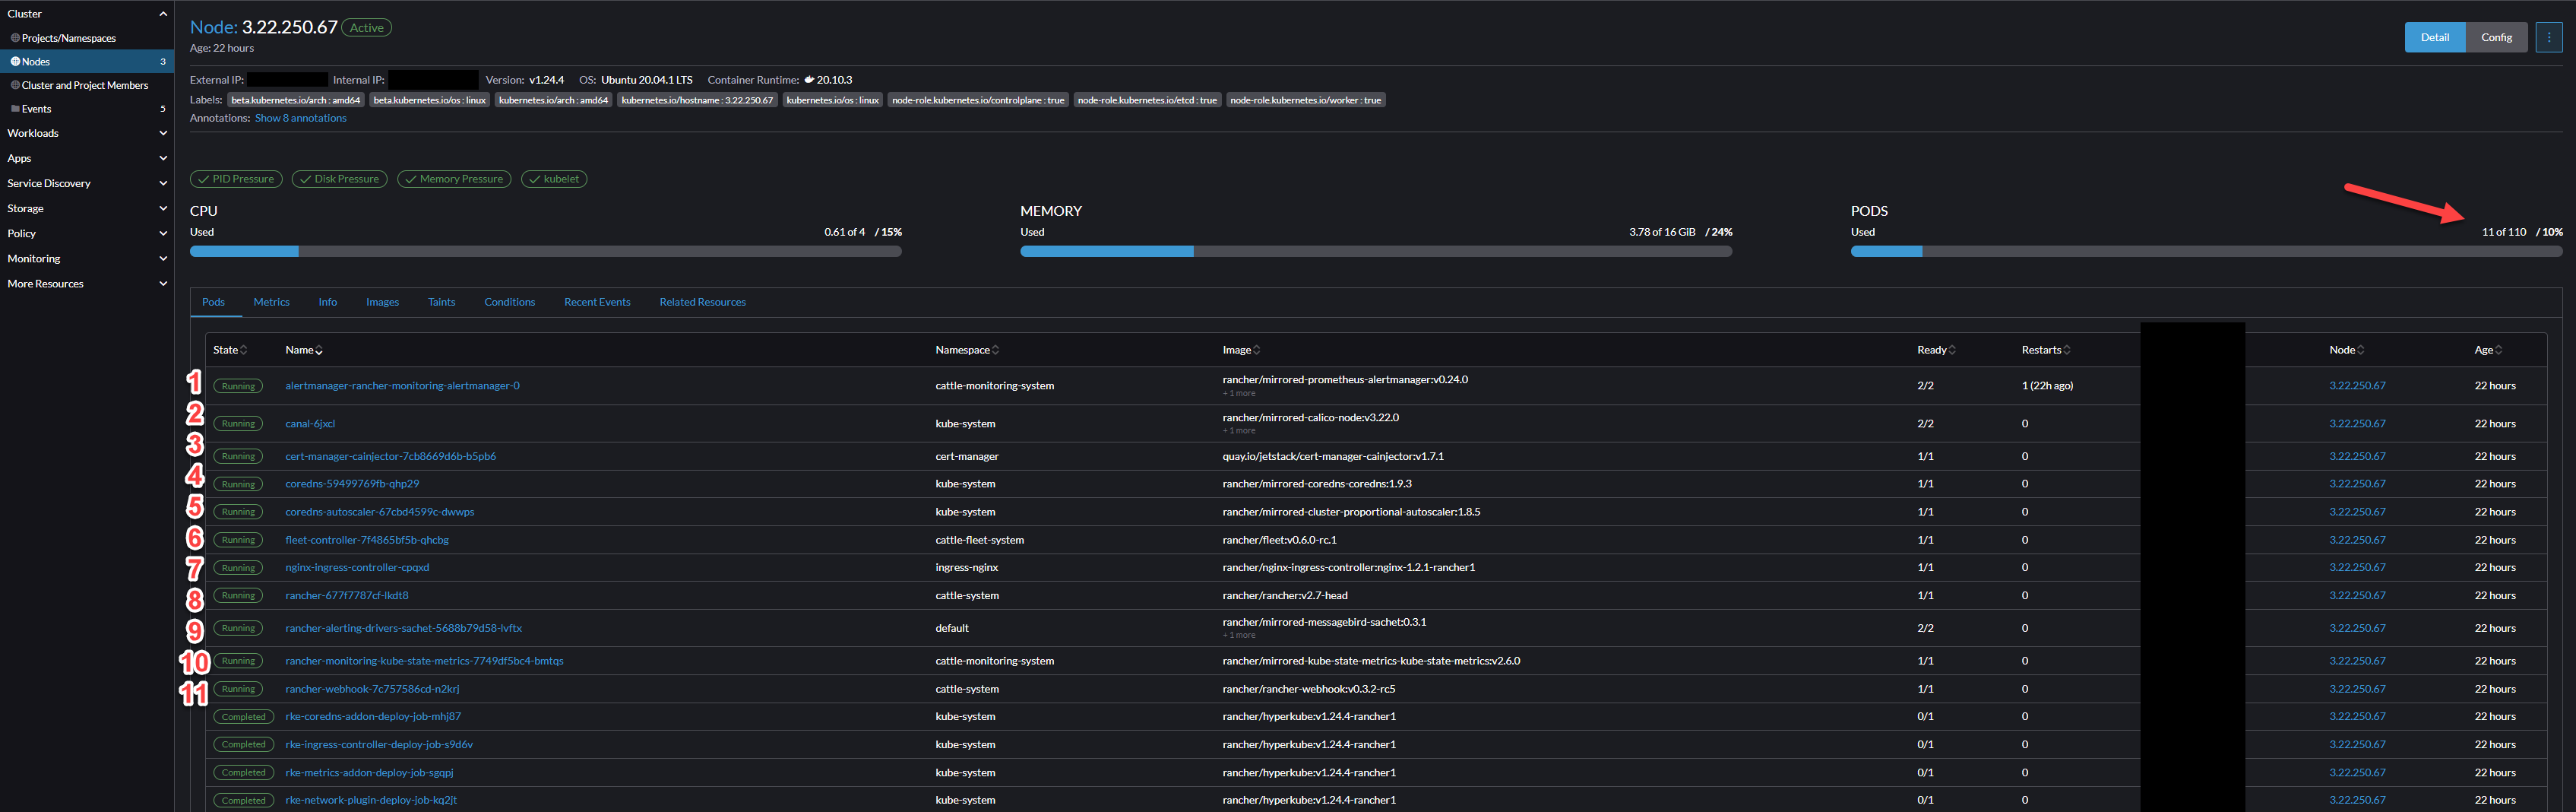Click the Docker whale container runtime icon
The image size is (2576, 812).
[811, 79]
